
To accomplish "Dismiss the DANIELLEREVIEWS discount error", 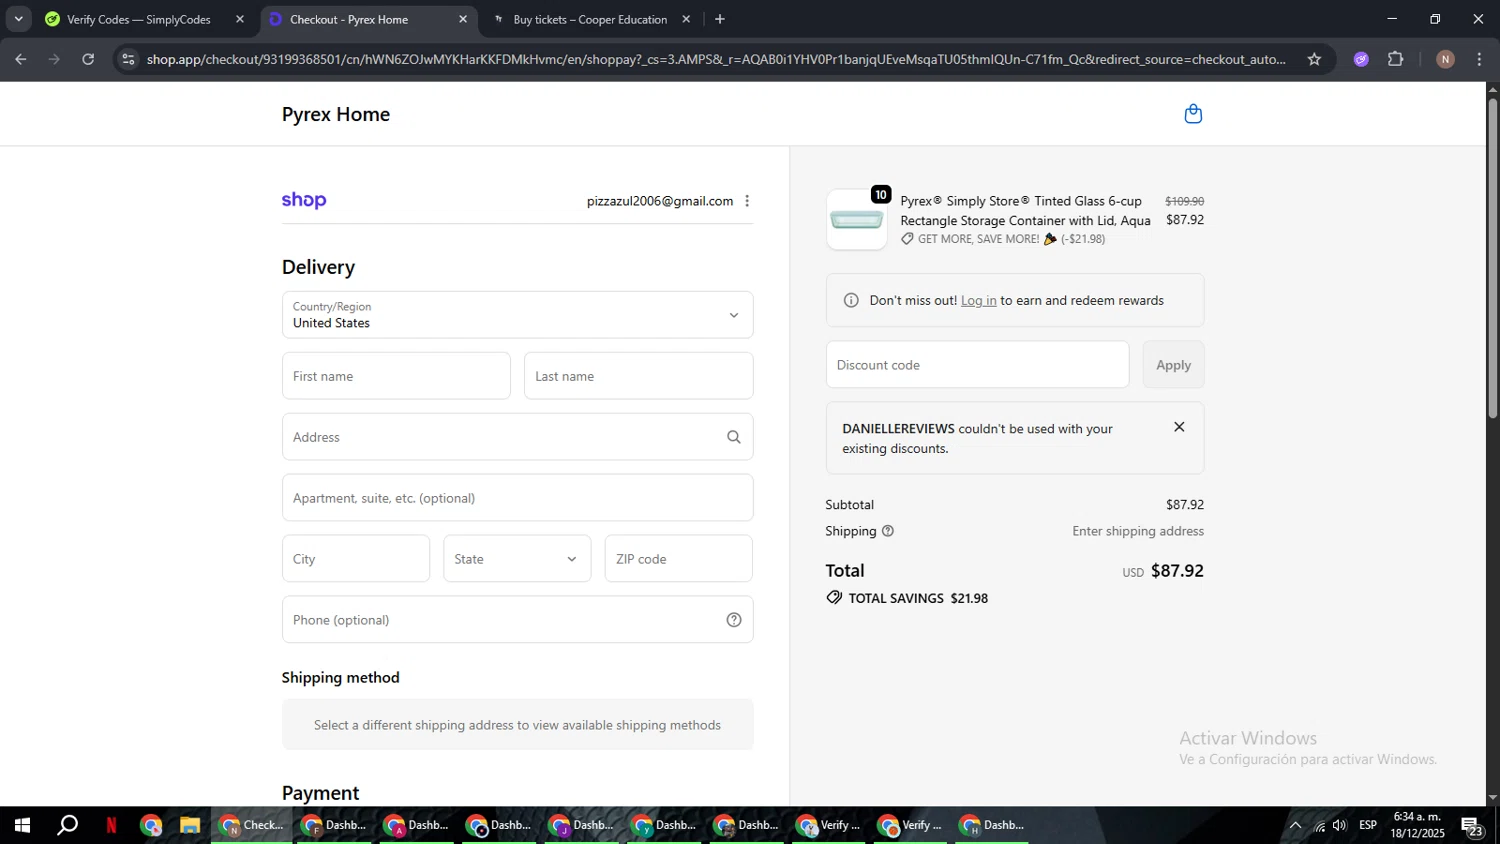I will pyautogui.click(x=1179, y=427).
